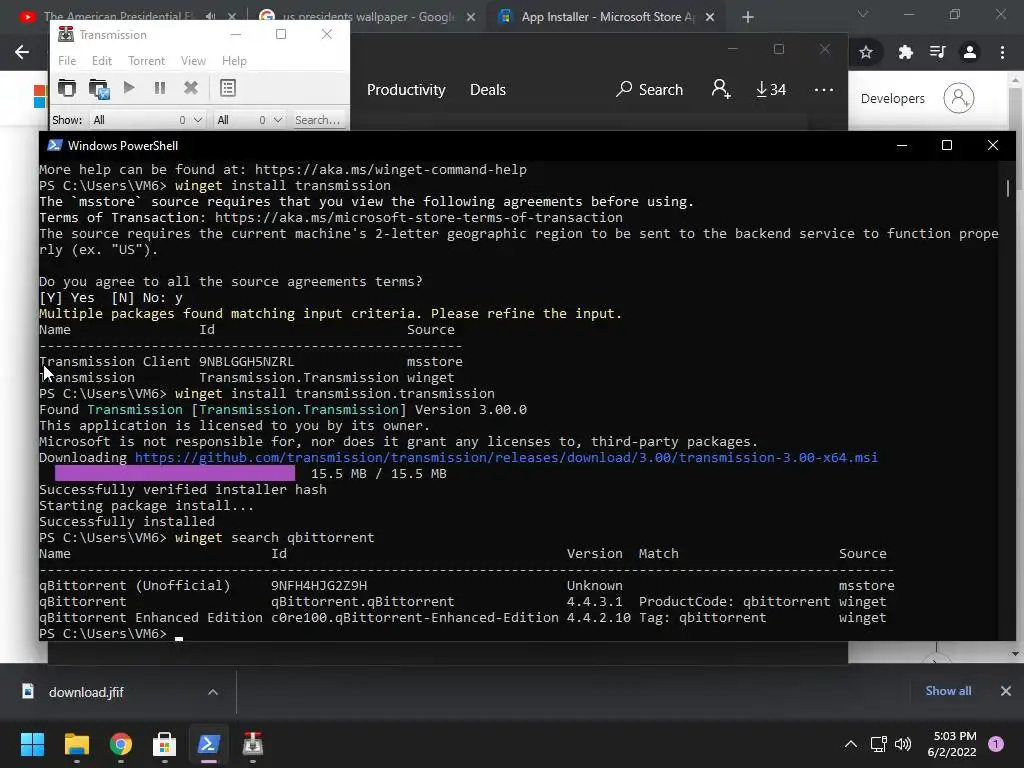1024x768 pixels.
Task: Open new Chrome tab with plus
Action: [748, 17]
